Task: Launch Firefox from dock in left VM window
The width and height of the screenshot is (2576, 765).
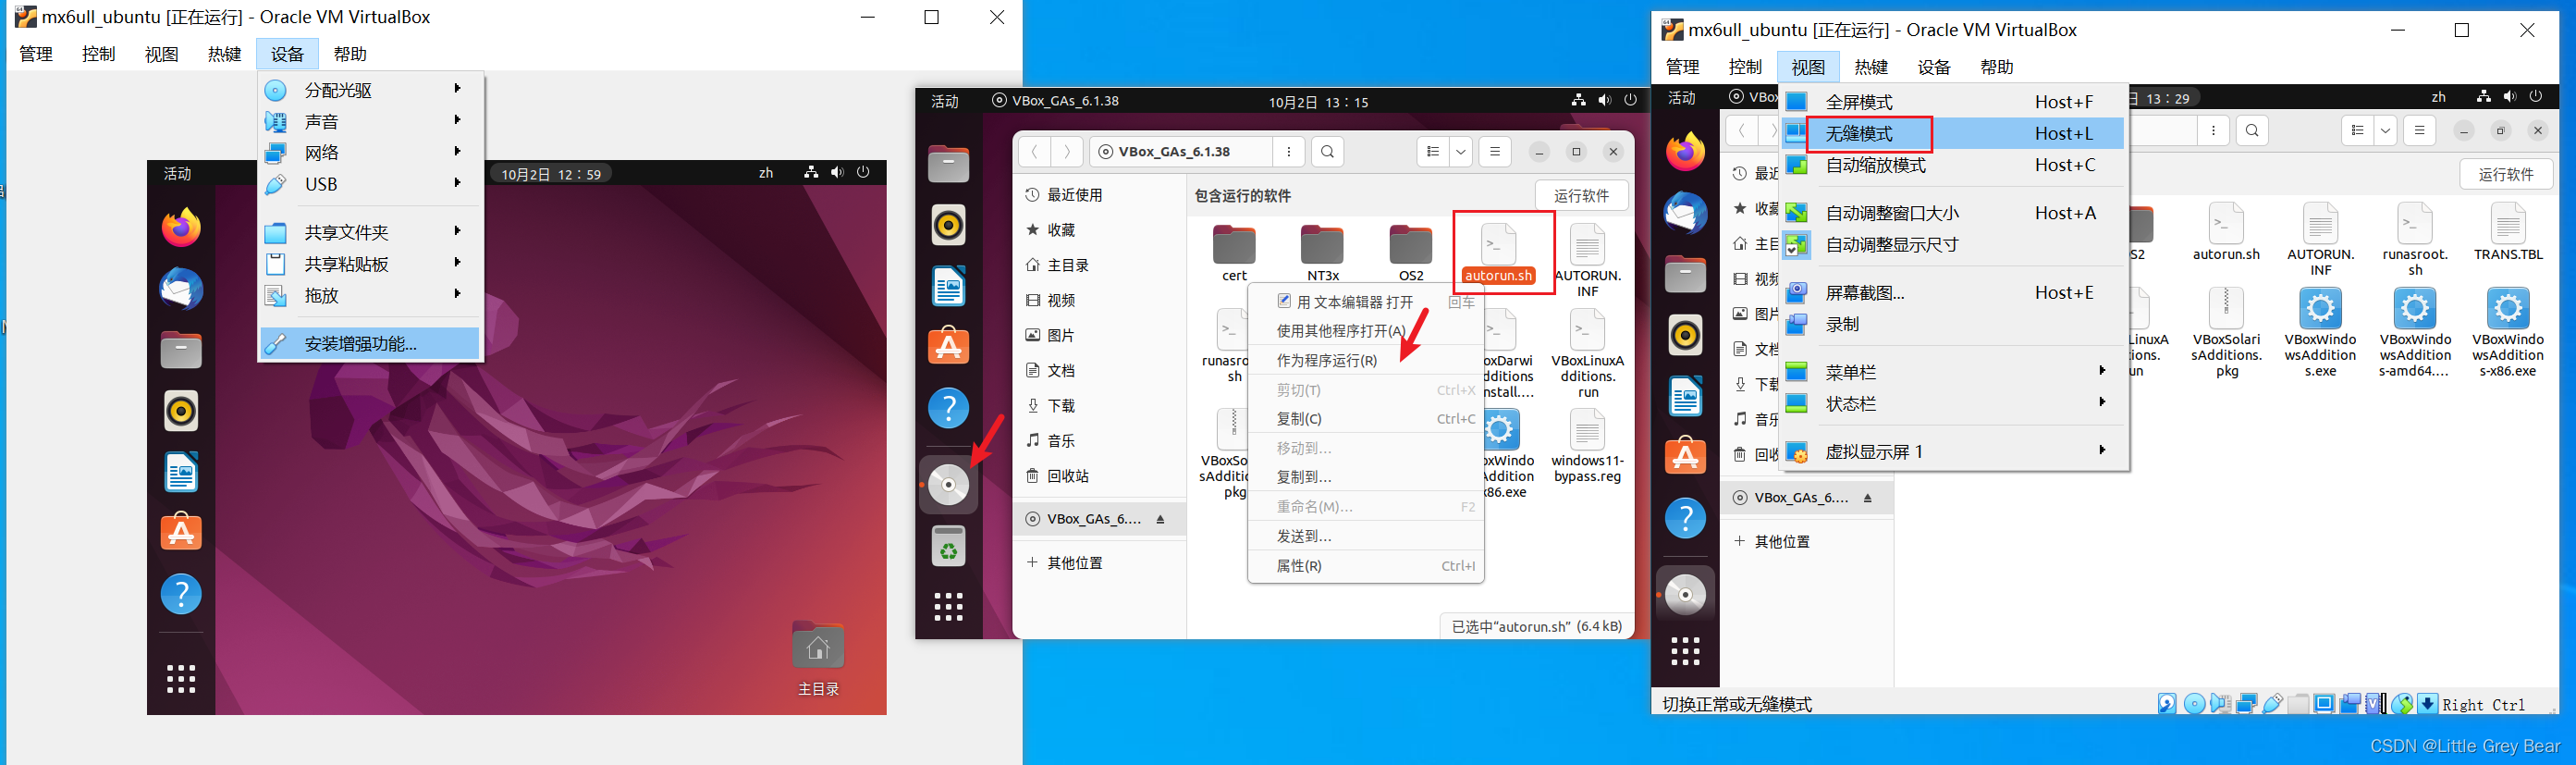Action: (181, 228)
